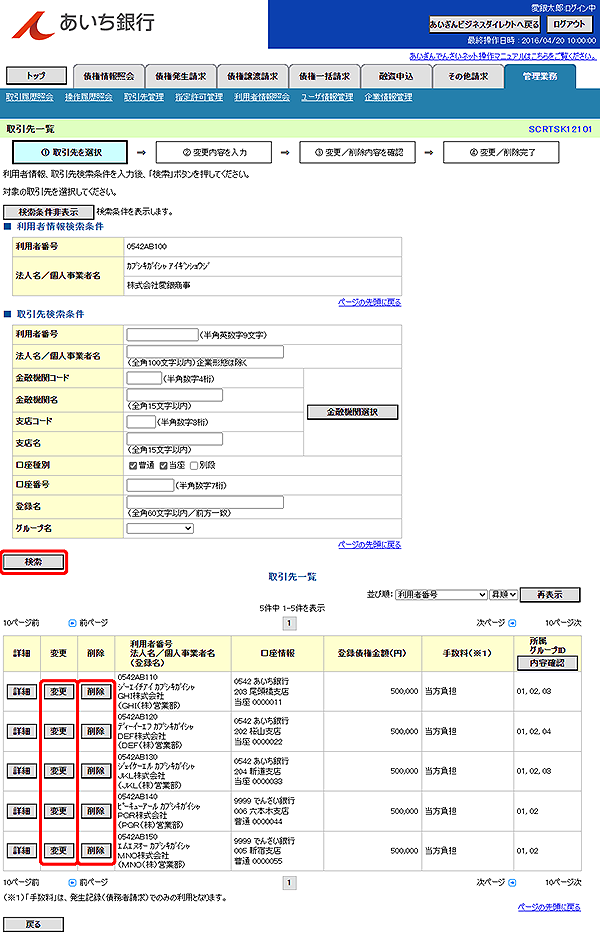Click the 前ページ arrow icon above the table

click(x=73, y=623)
